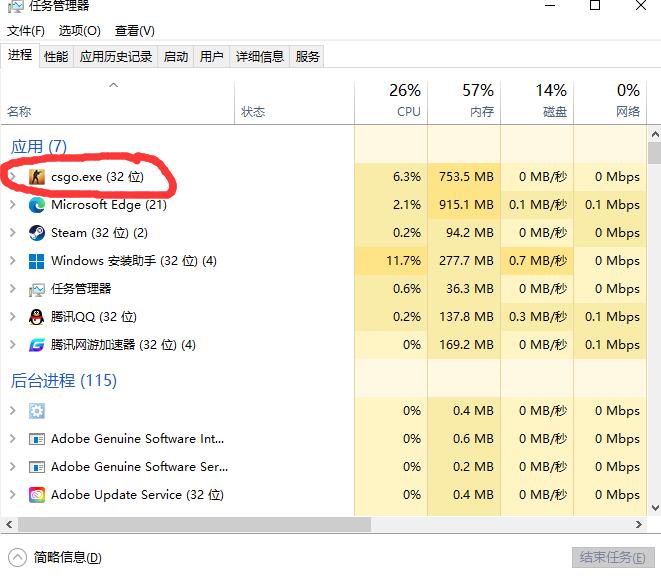Click the 36.3 MB memory value

470,289
